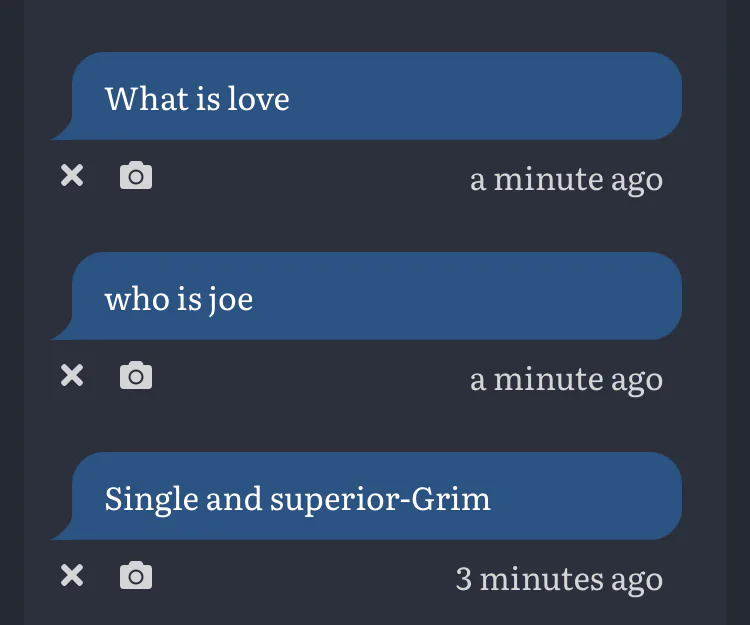Click the word 'and' in the third message

tap(234, 499)
